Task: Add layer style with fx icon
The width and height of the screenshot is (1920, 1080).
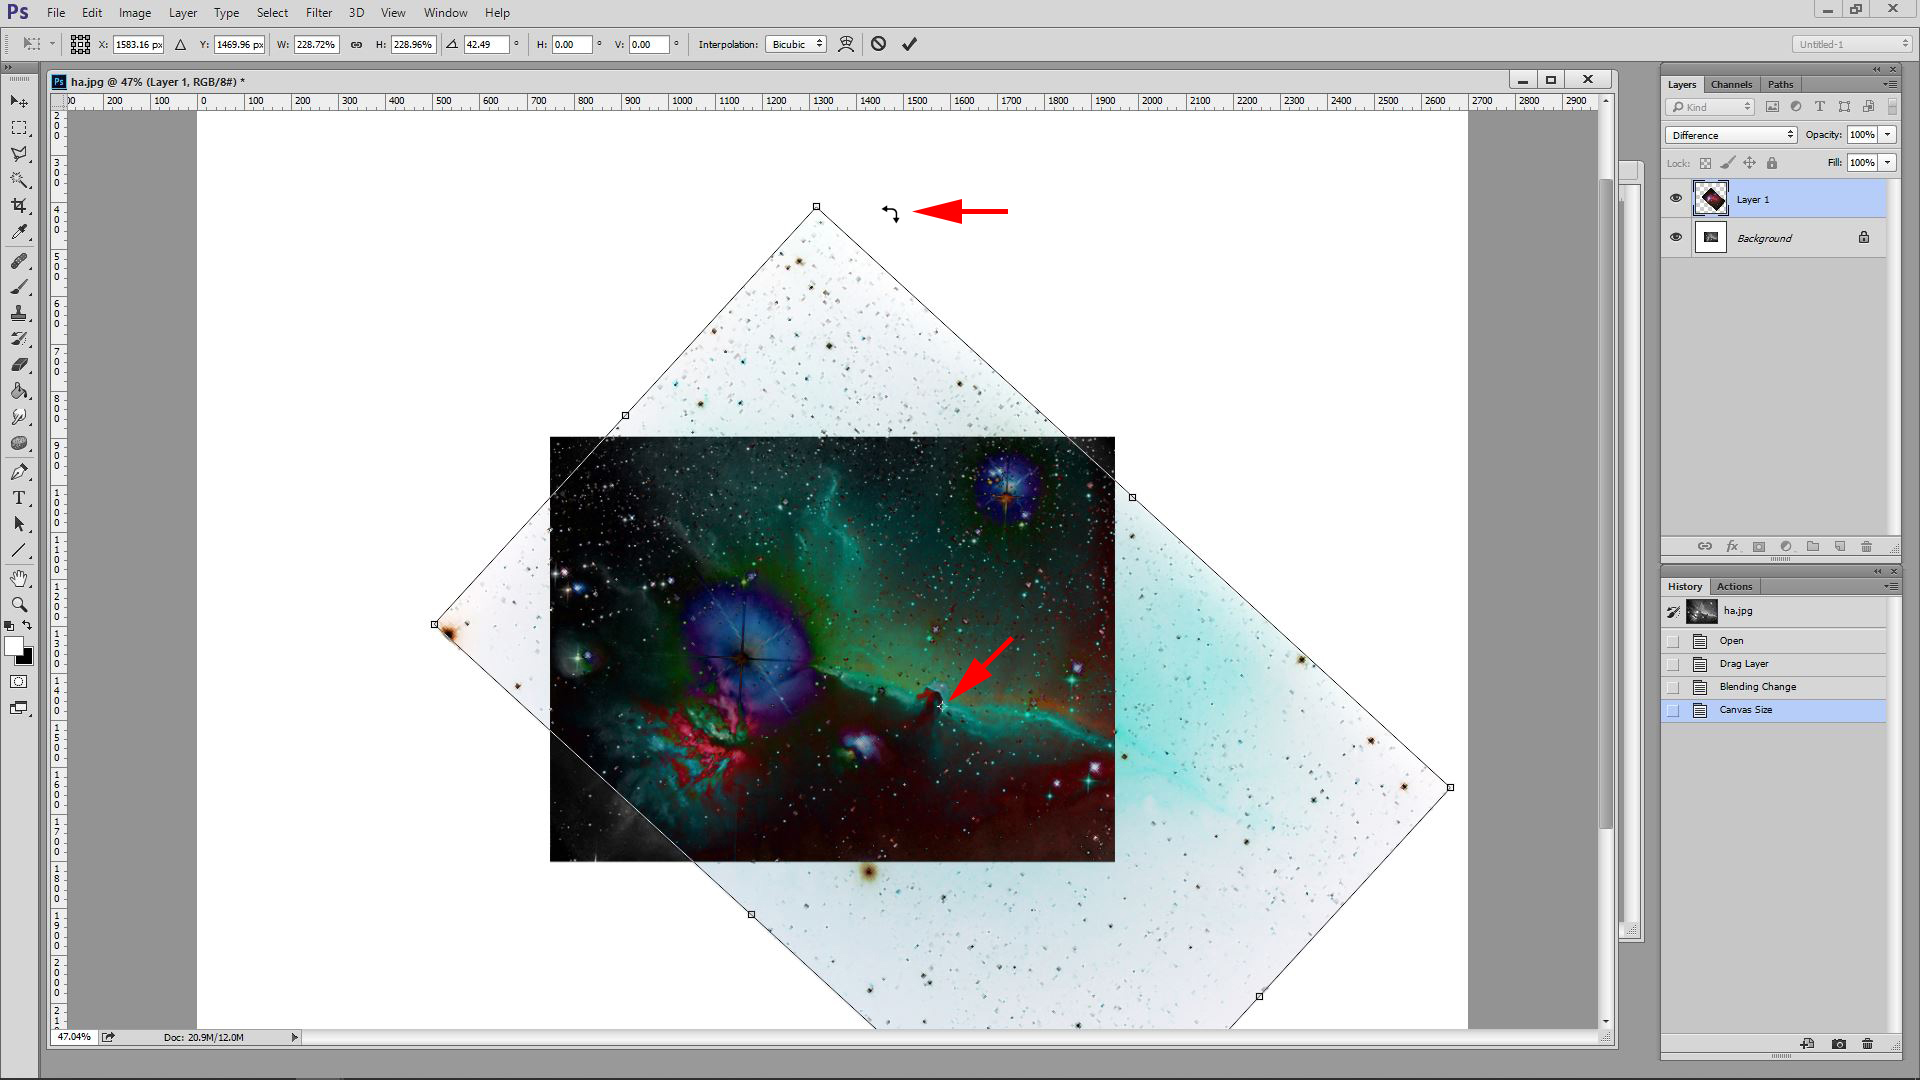Action: [x=1732, y=547]
